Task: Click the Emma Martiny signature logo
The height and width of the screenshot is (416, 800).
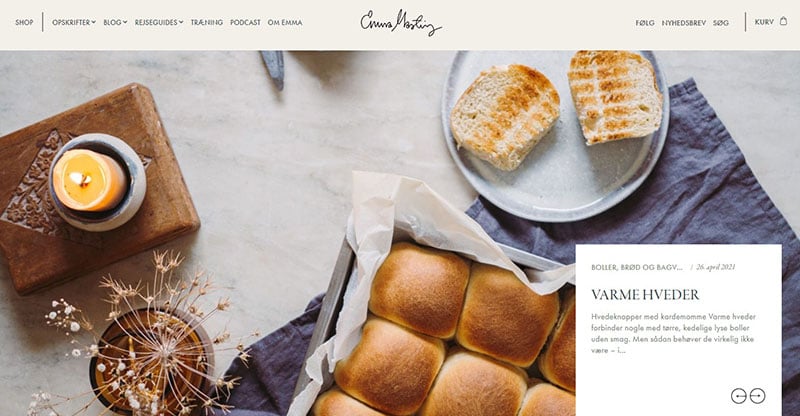Action: [x=401, y=23]
